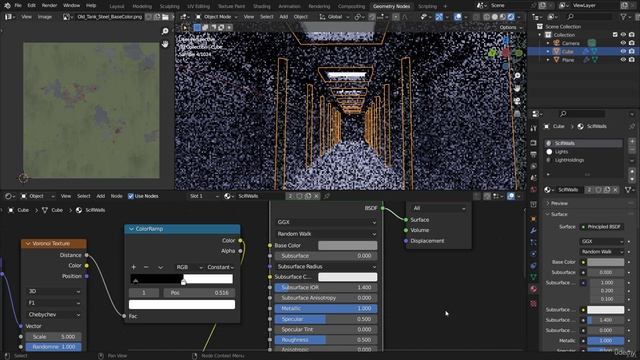Click the image editor pan hand icon

(165, 44)
